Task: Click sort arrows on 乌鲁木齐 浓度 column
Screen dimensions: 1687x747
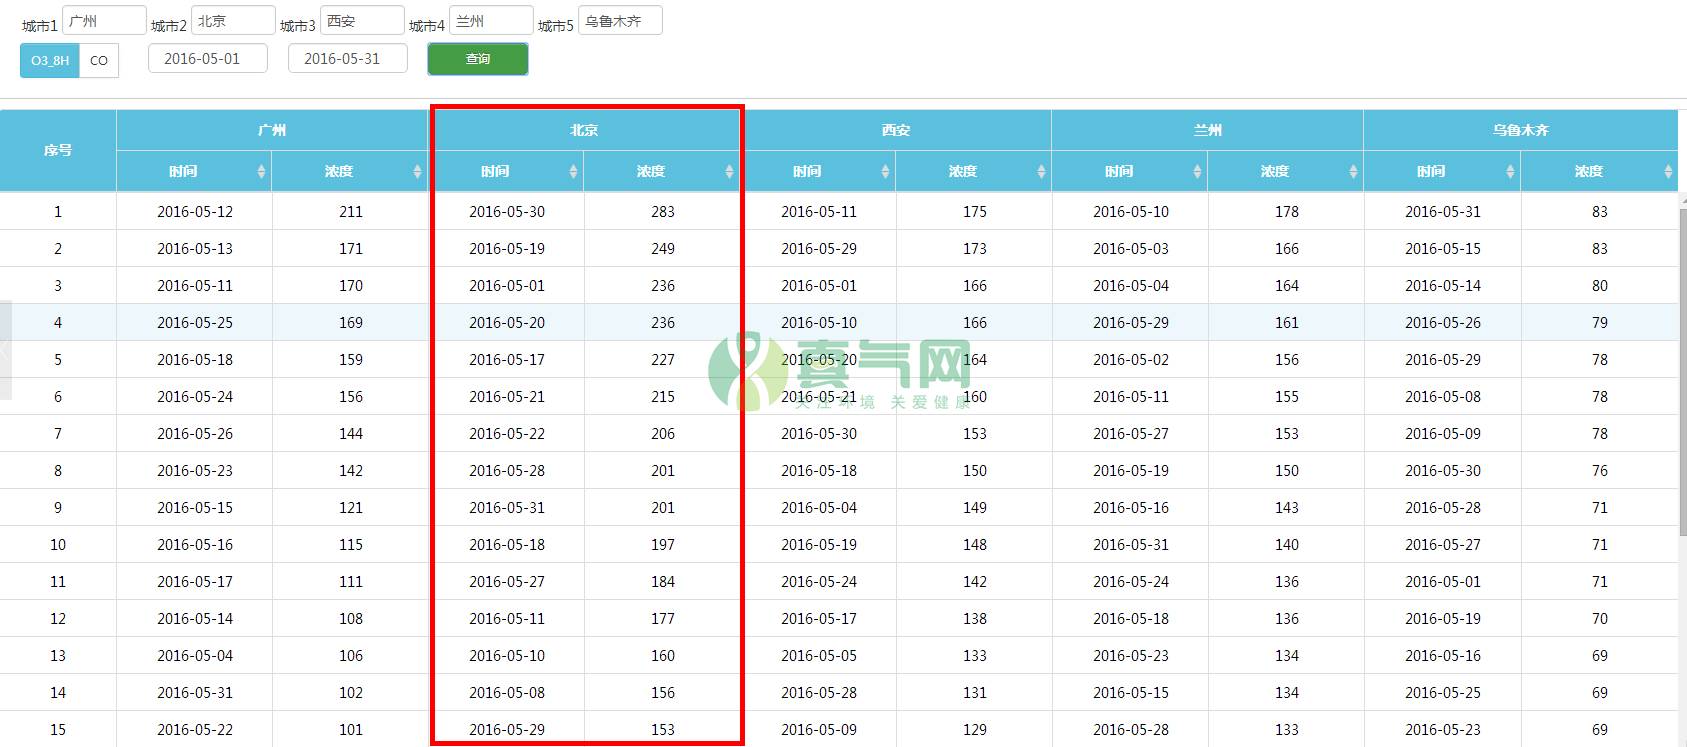Action: [x=1668, y=172]
